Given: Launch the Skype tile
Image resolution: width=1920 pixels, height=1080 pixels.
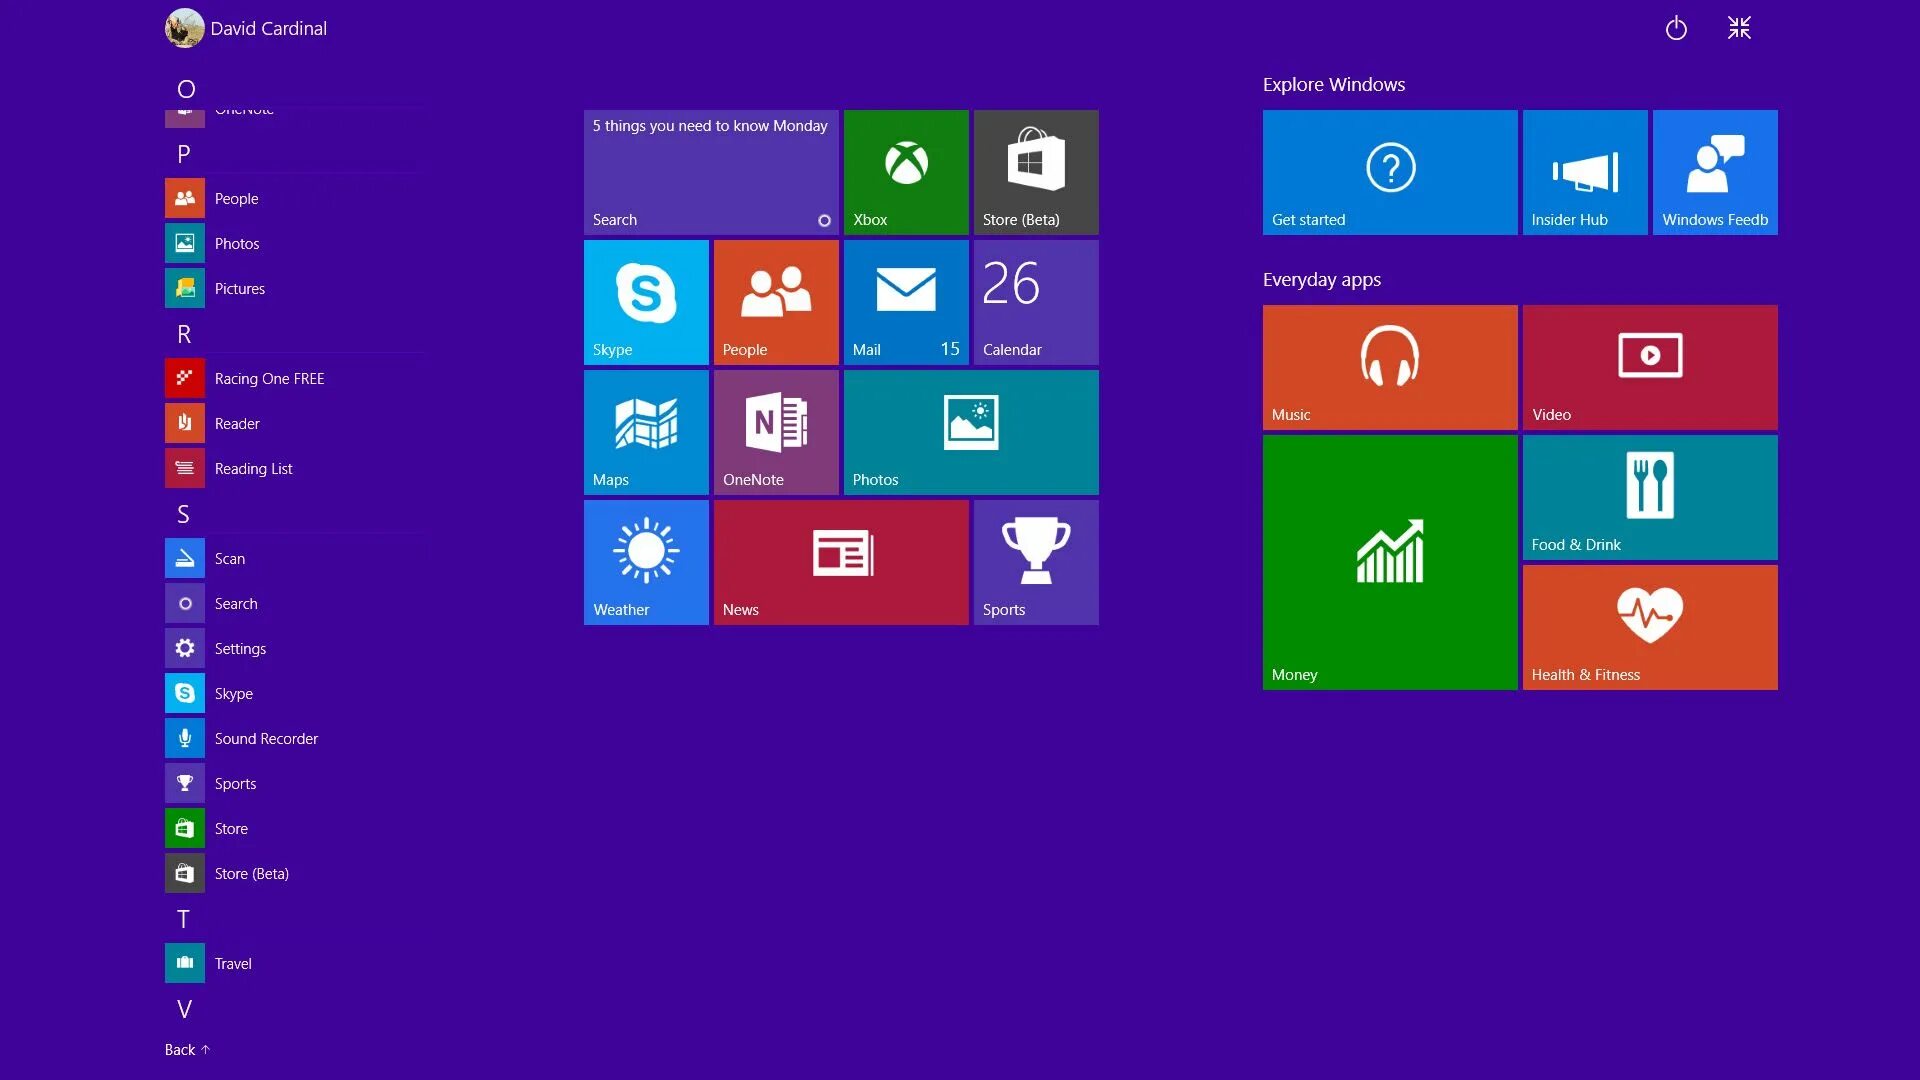Looking at the screenshot, I should click(x=646, y=302).
